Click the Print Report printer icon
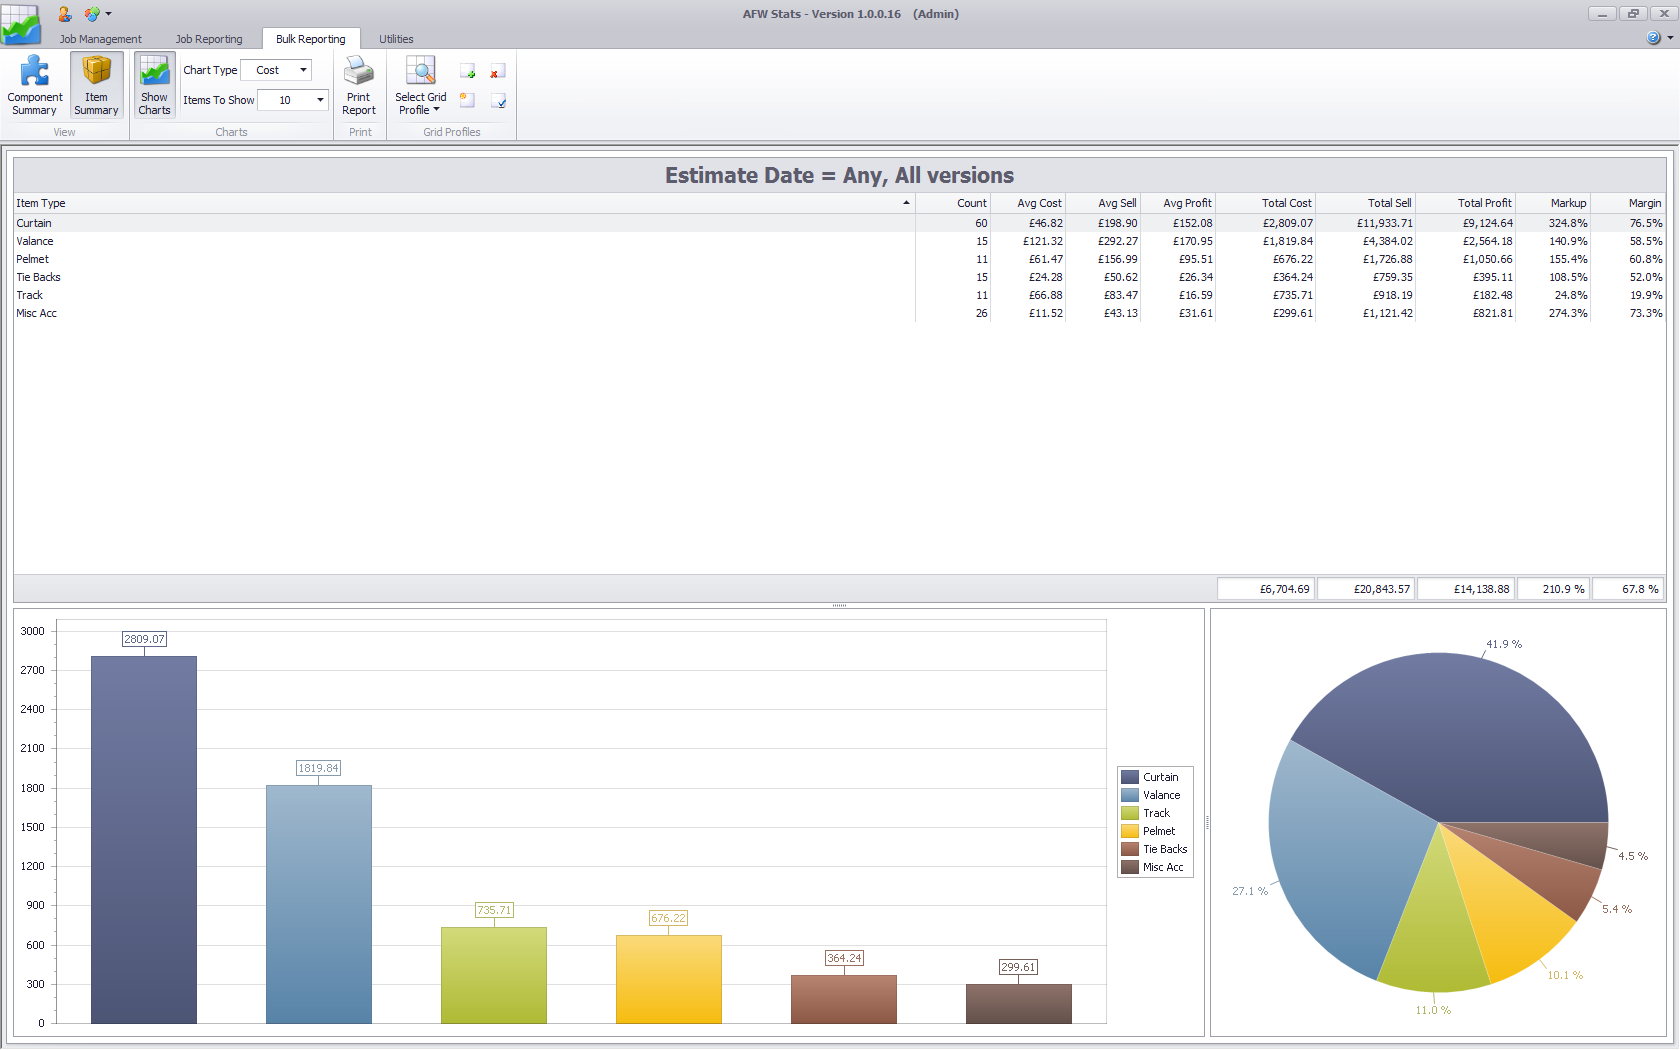 358,72
